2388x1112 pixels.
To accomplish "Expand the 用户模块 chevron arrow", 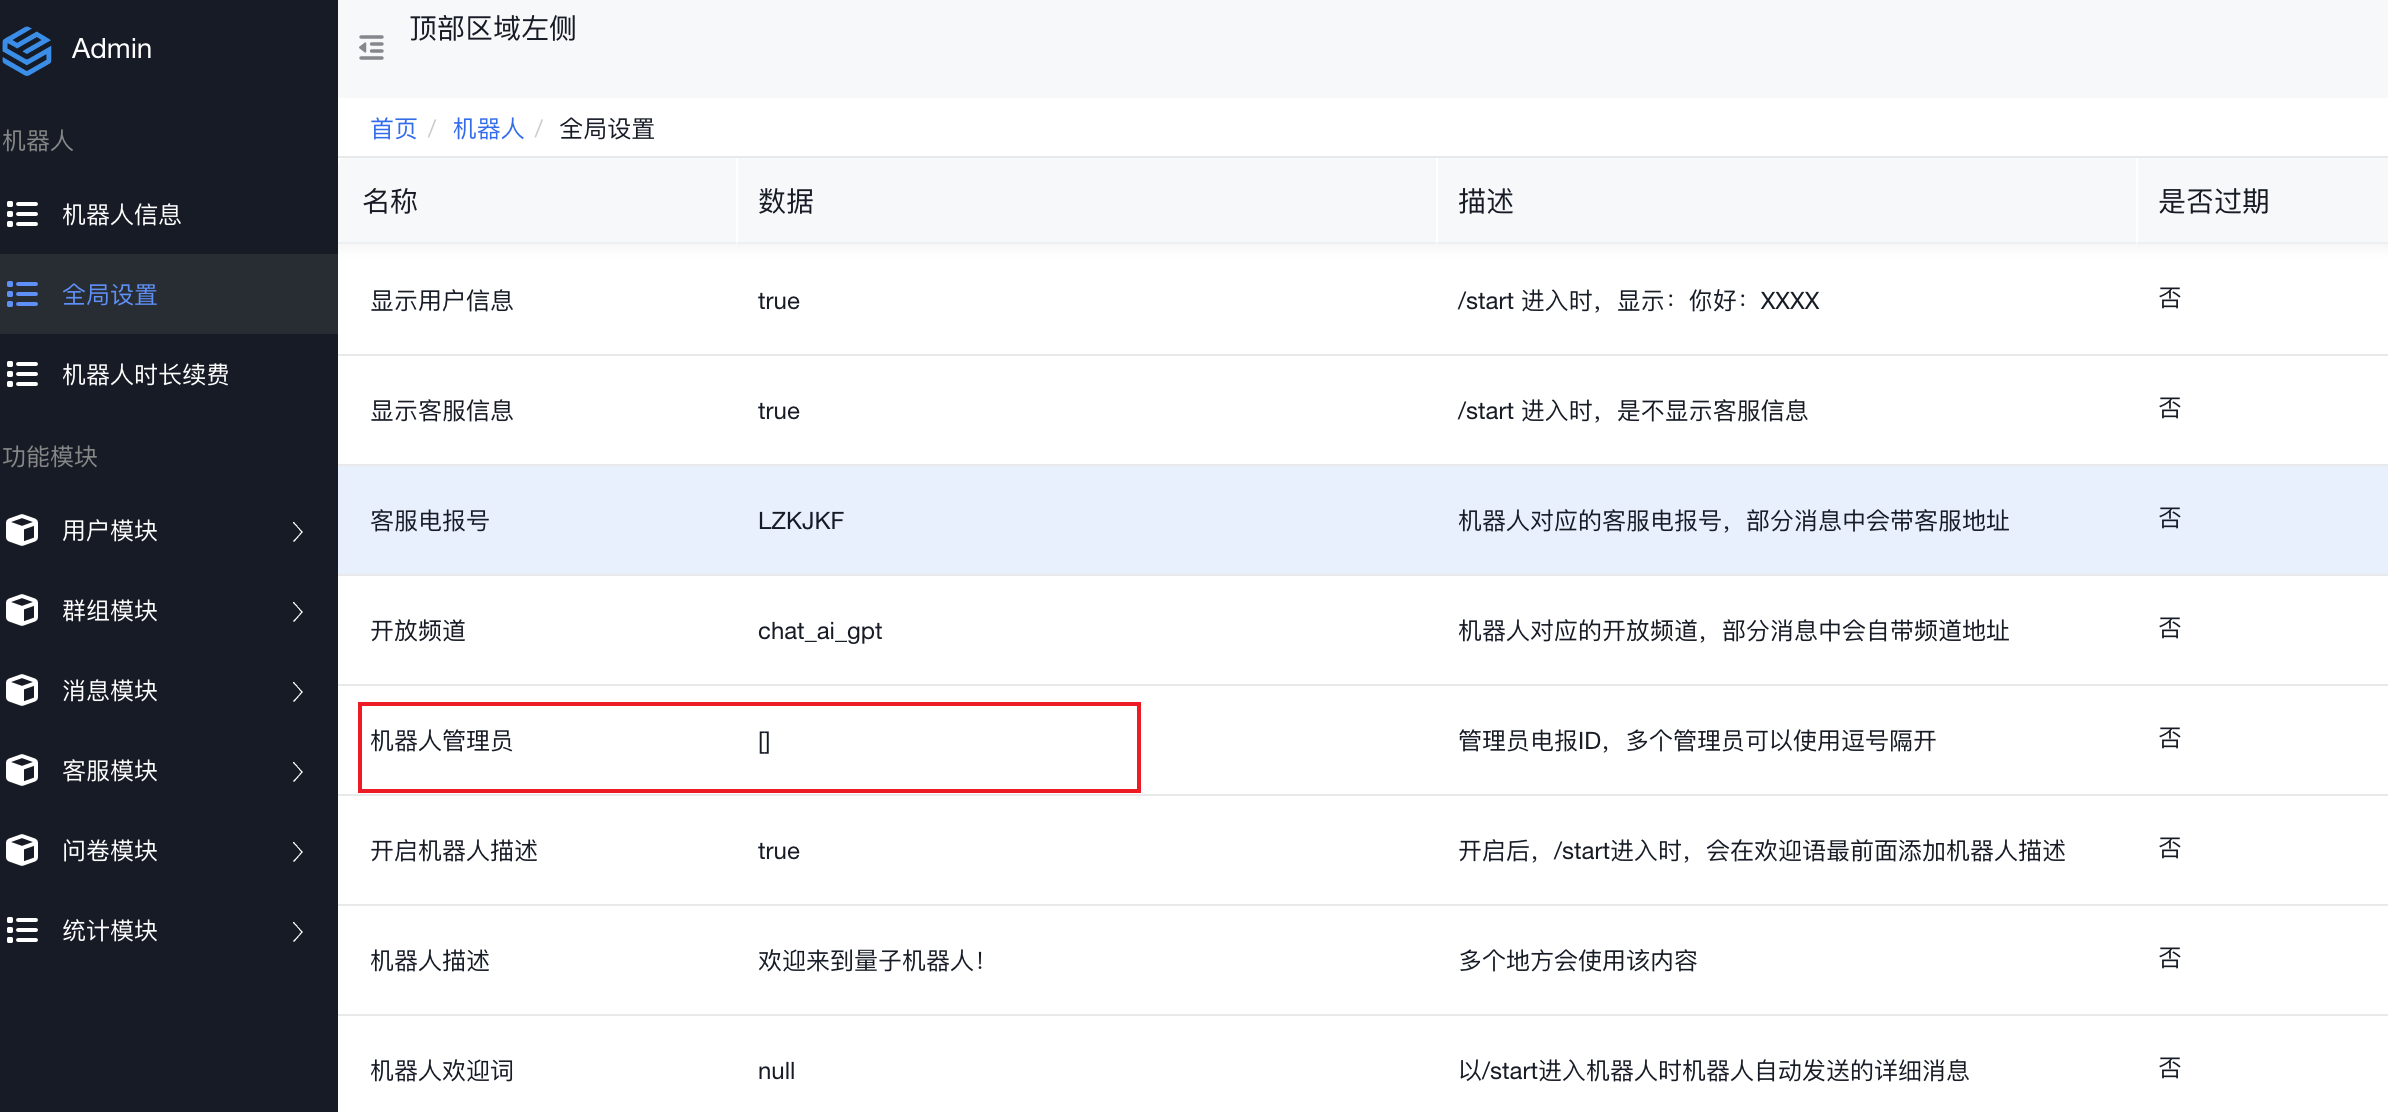I will point(297,531).
